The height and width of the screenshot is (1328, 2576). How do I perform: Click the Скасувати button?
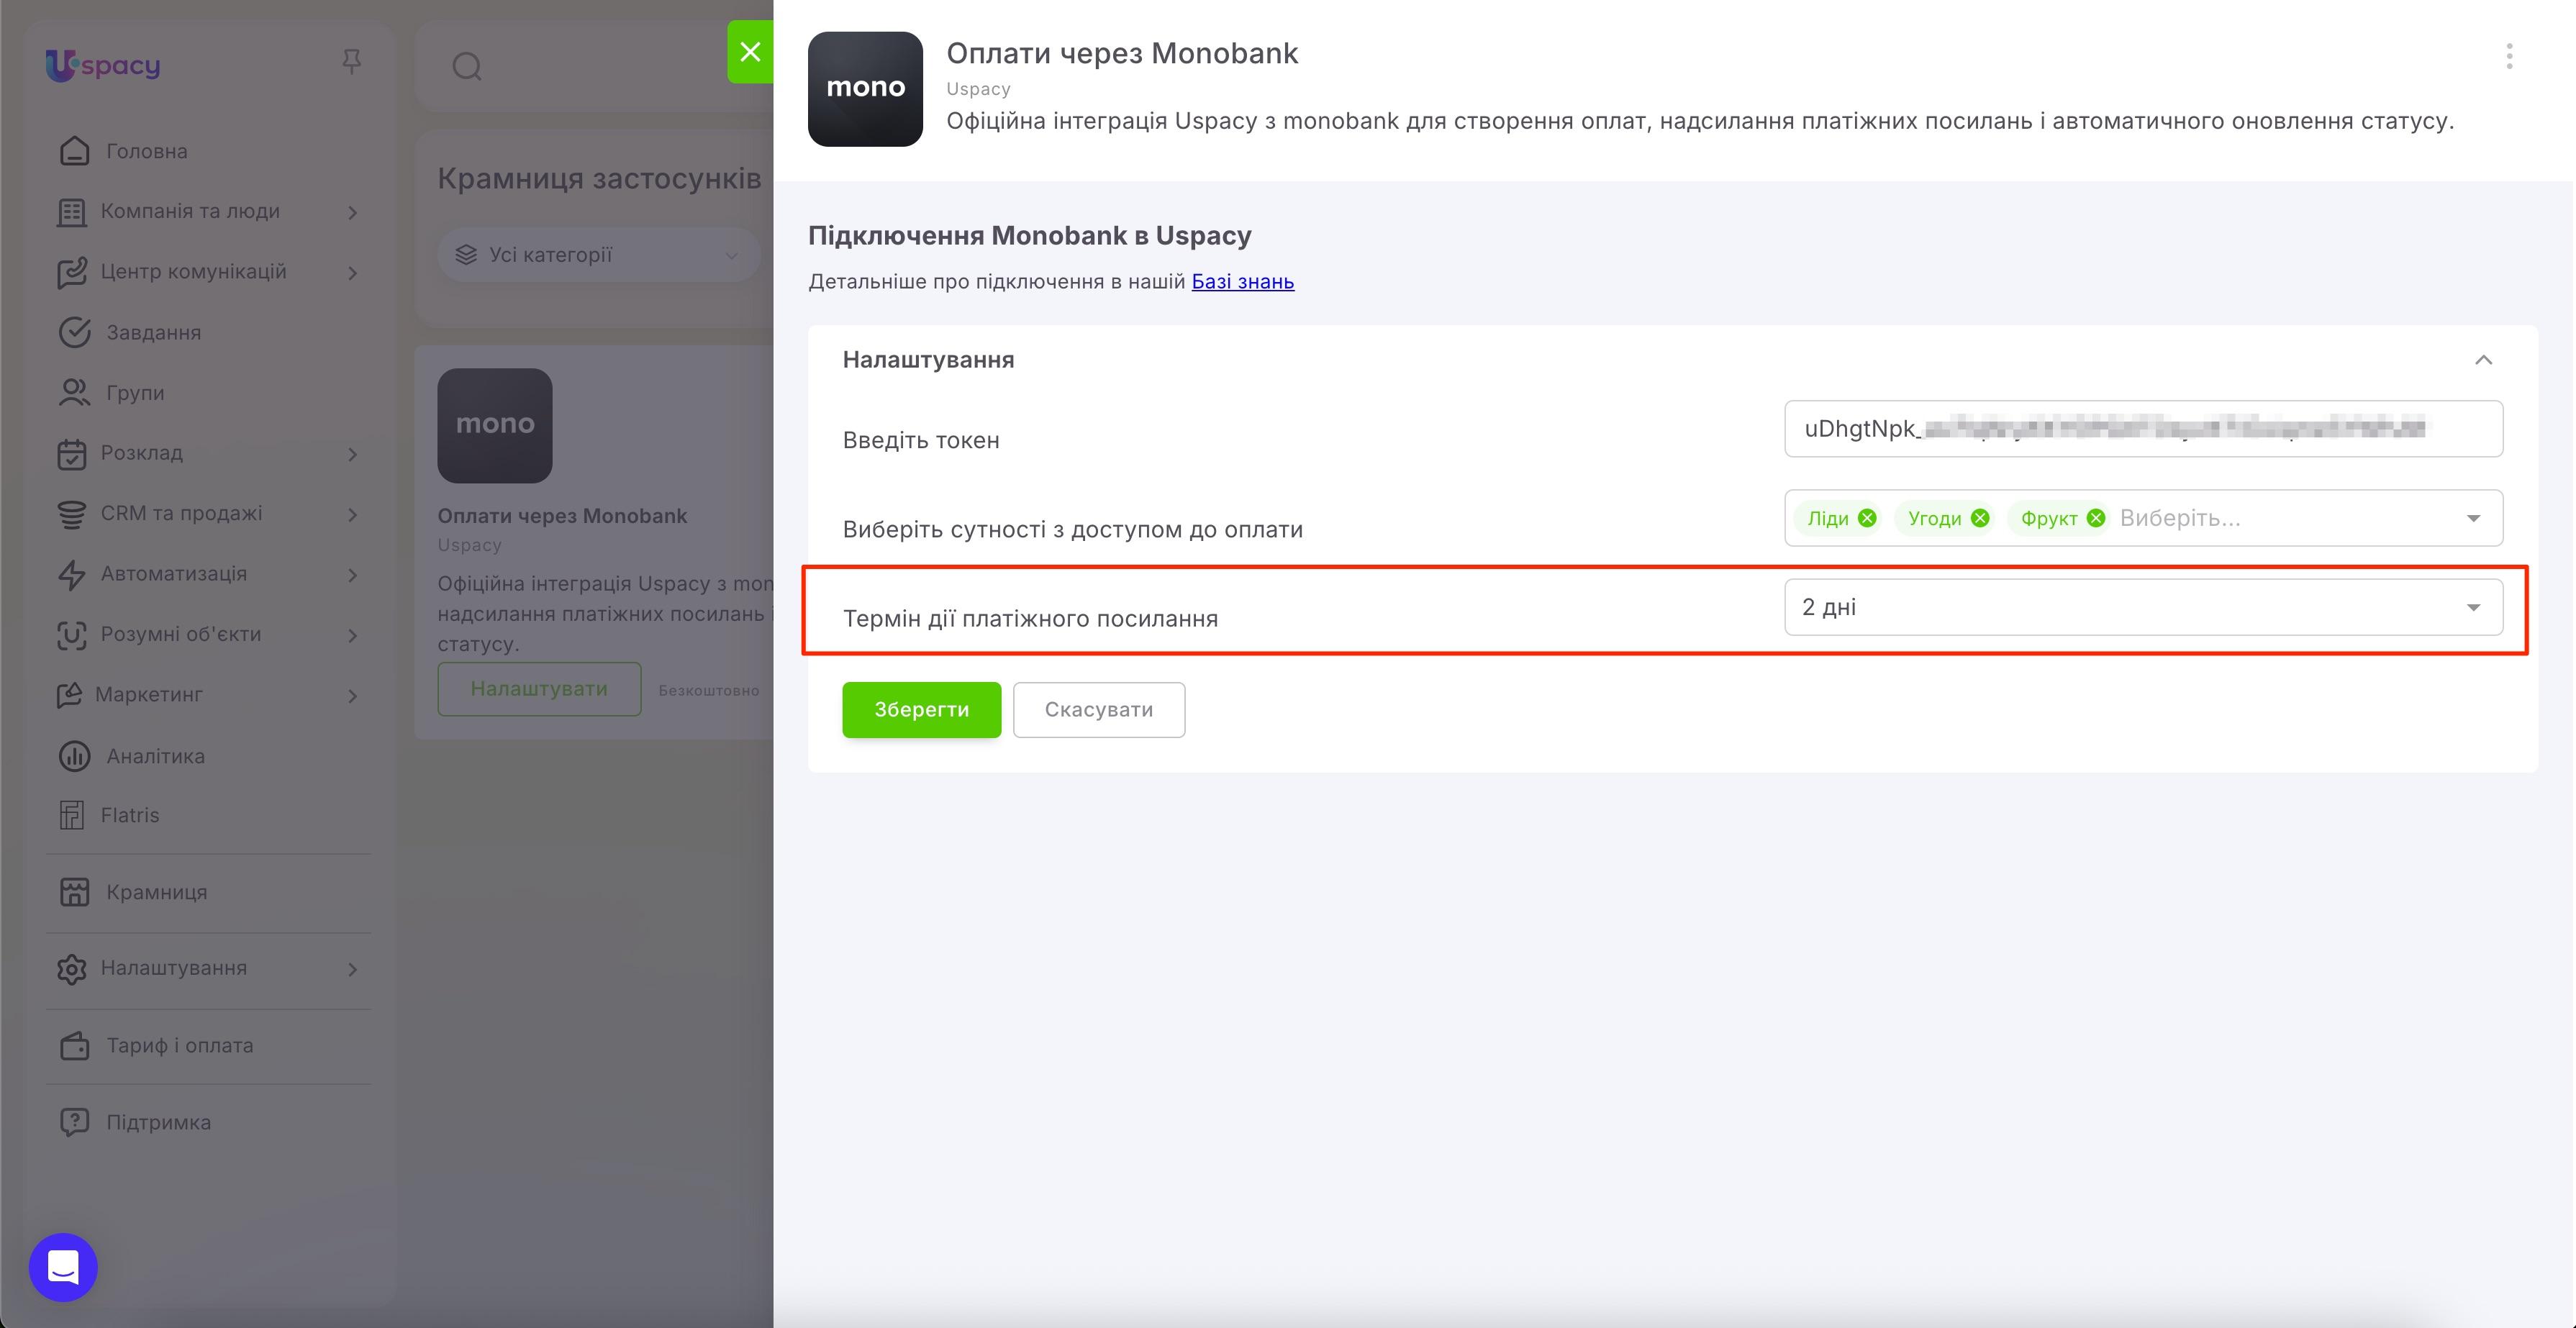(1099, 710)
